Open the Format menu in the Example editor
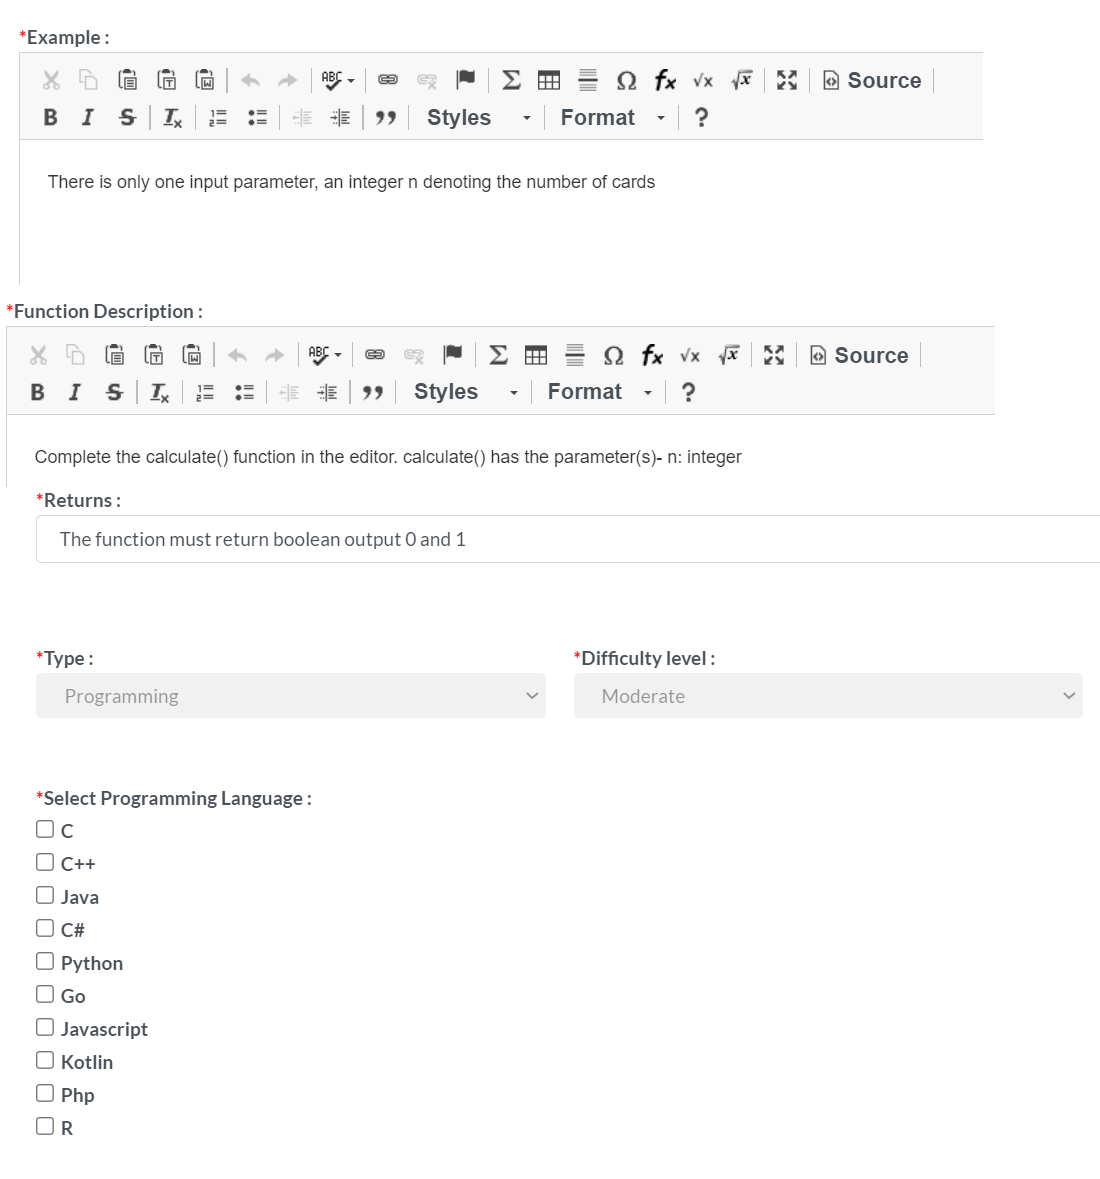Screen dimensions: 1100x1179 click(612, 118)
